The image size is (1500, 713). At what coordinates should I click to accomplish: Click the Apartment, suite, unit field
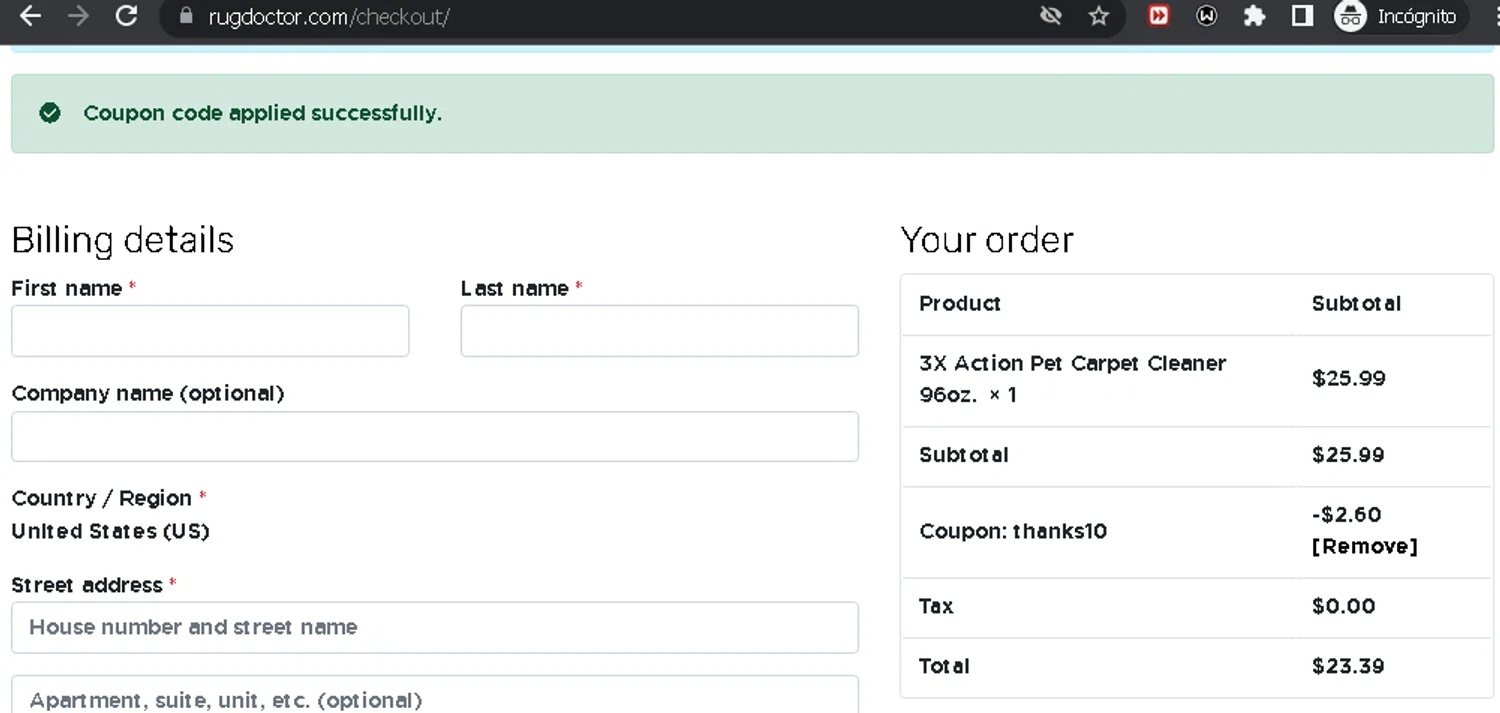(434, 698)
